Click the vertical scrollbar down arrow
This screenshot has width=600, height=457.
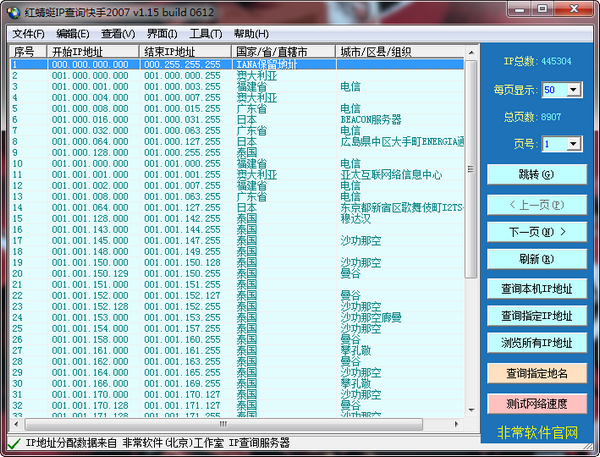point(472,410)
